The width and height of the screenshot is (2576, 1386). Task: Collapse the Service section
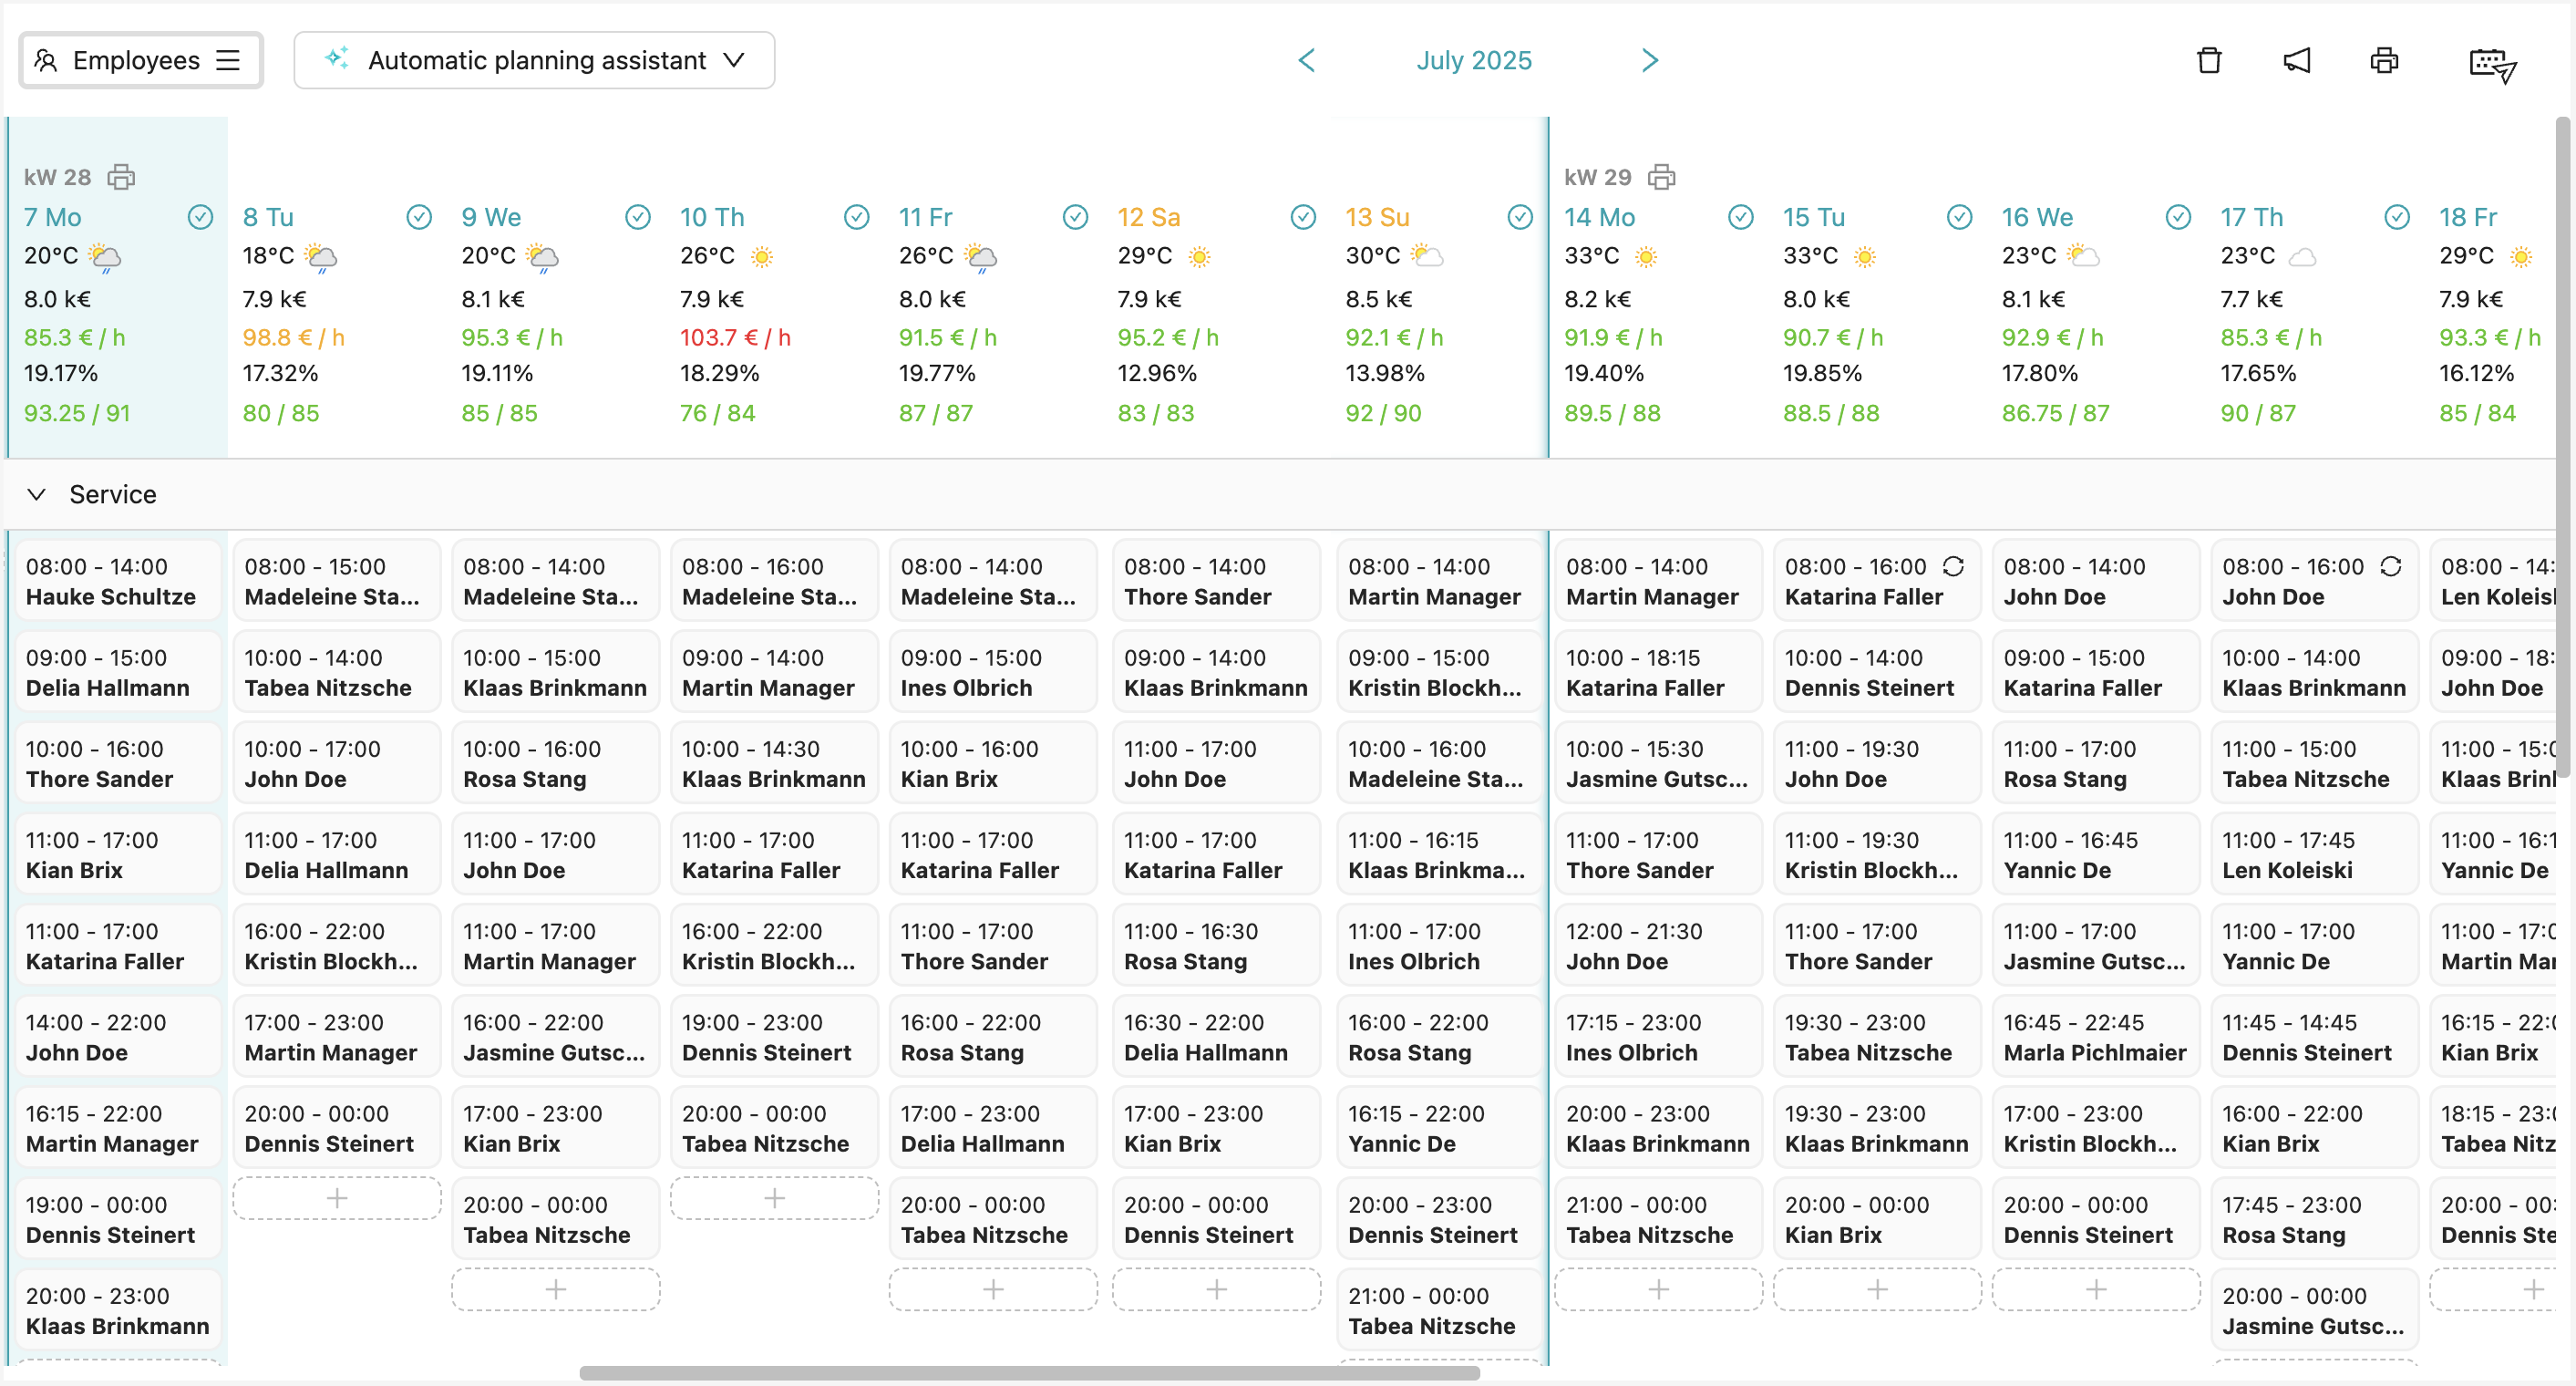[x=37, y=494]
